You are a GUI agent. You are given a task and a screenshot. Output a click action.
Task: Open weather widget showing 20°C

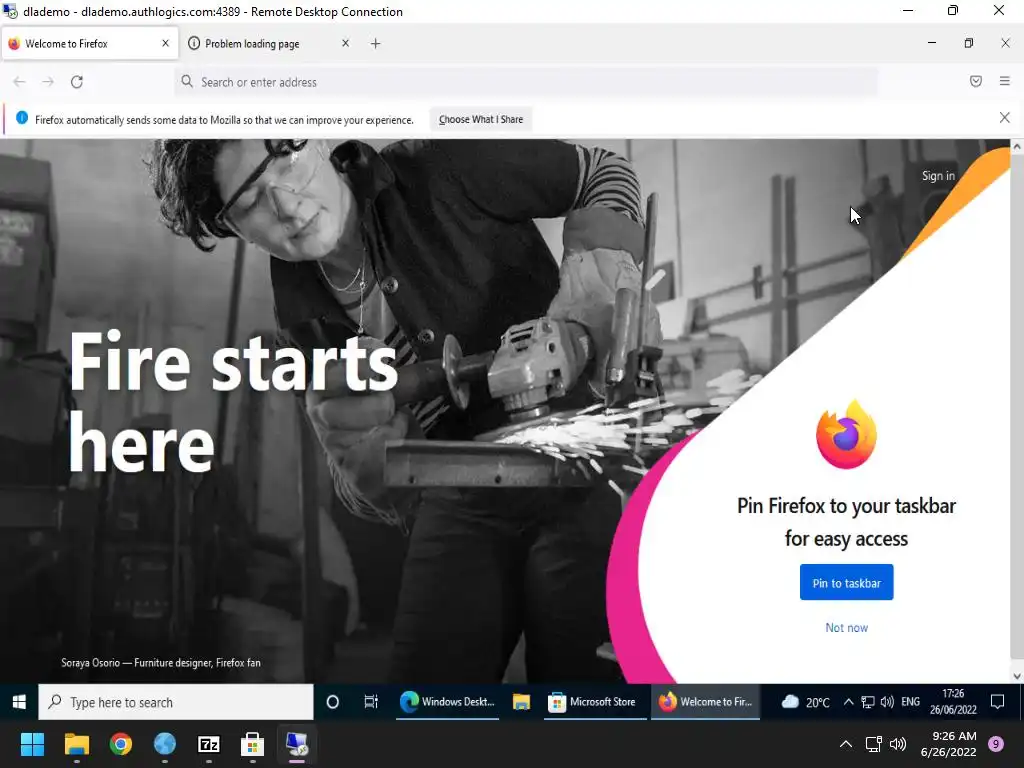pyautogui.click(x=805, y=702)
